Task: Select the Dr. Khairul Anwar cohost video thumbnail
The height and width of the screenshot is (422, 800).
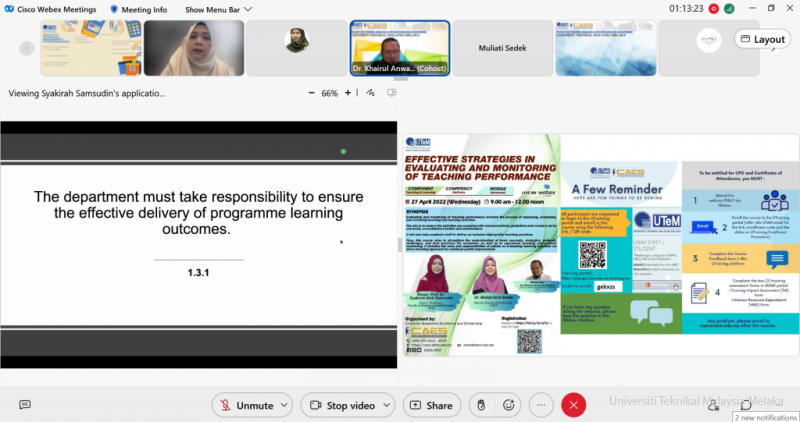Action: tap(400, 48)
